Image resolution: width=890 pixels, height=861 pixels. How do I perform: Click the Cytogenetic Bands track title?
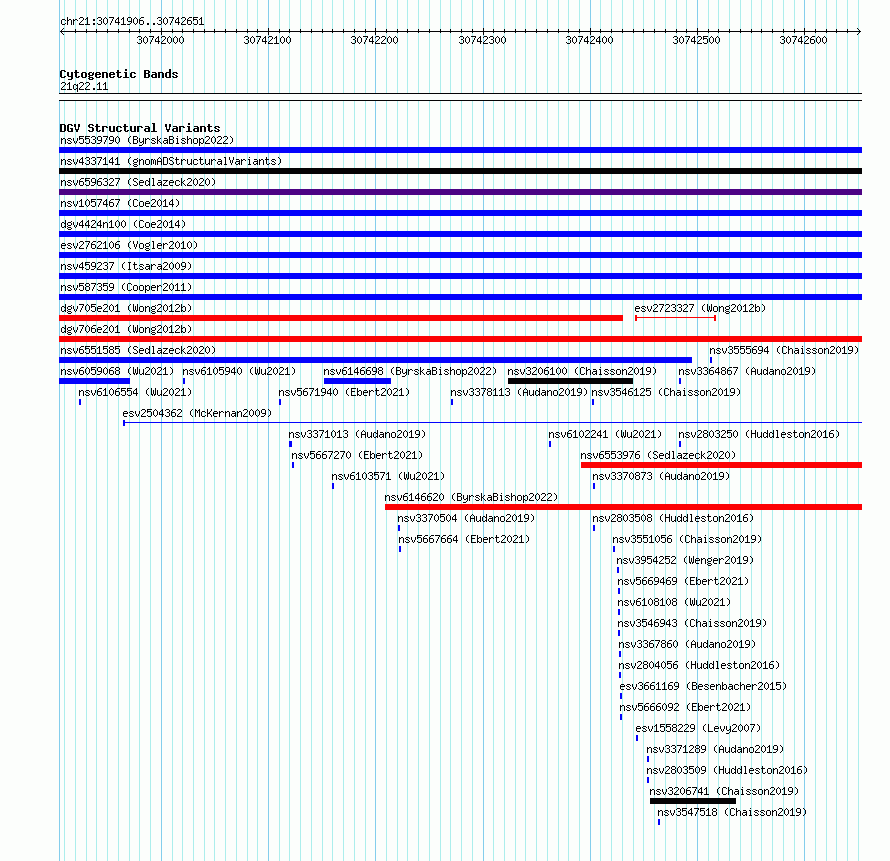(119, 74)
